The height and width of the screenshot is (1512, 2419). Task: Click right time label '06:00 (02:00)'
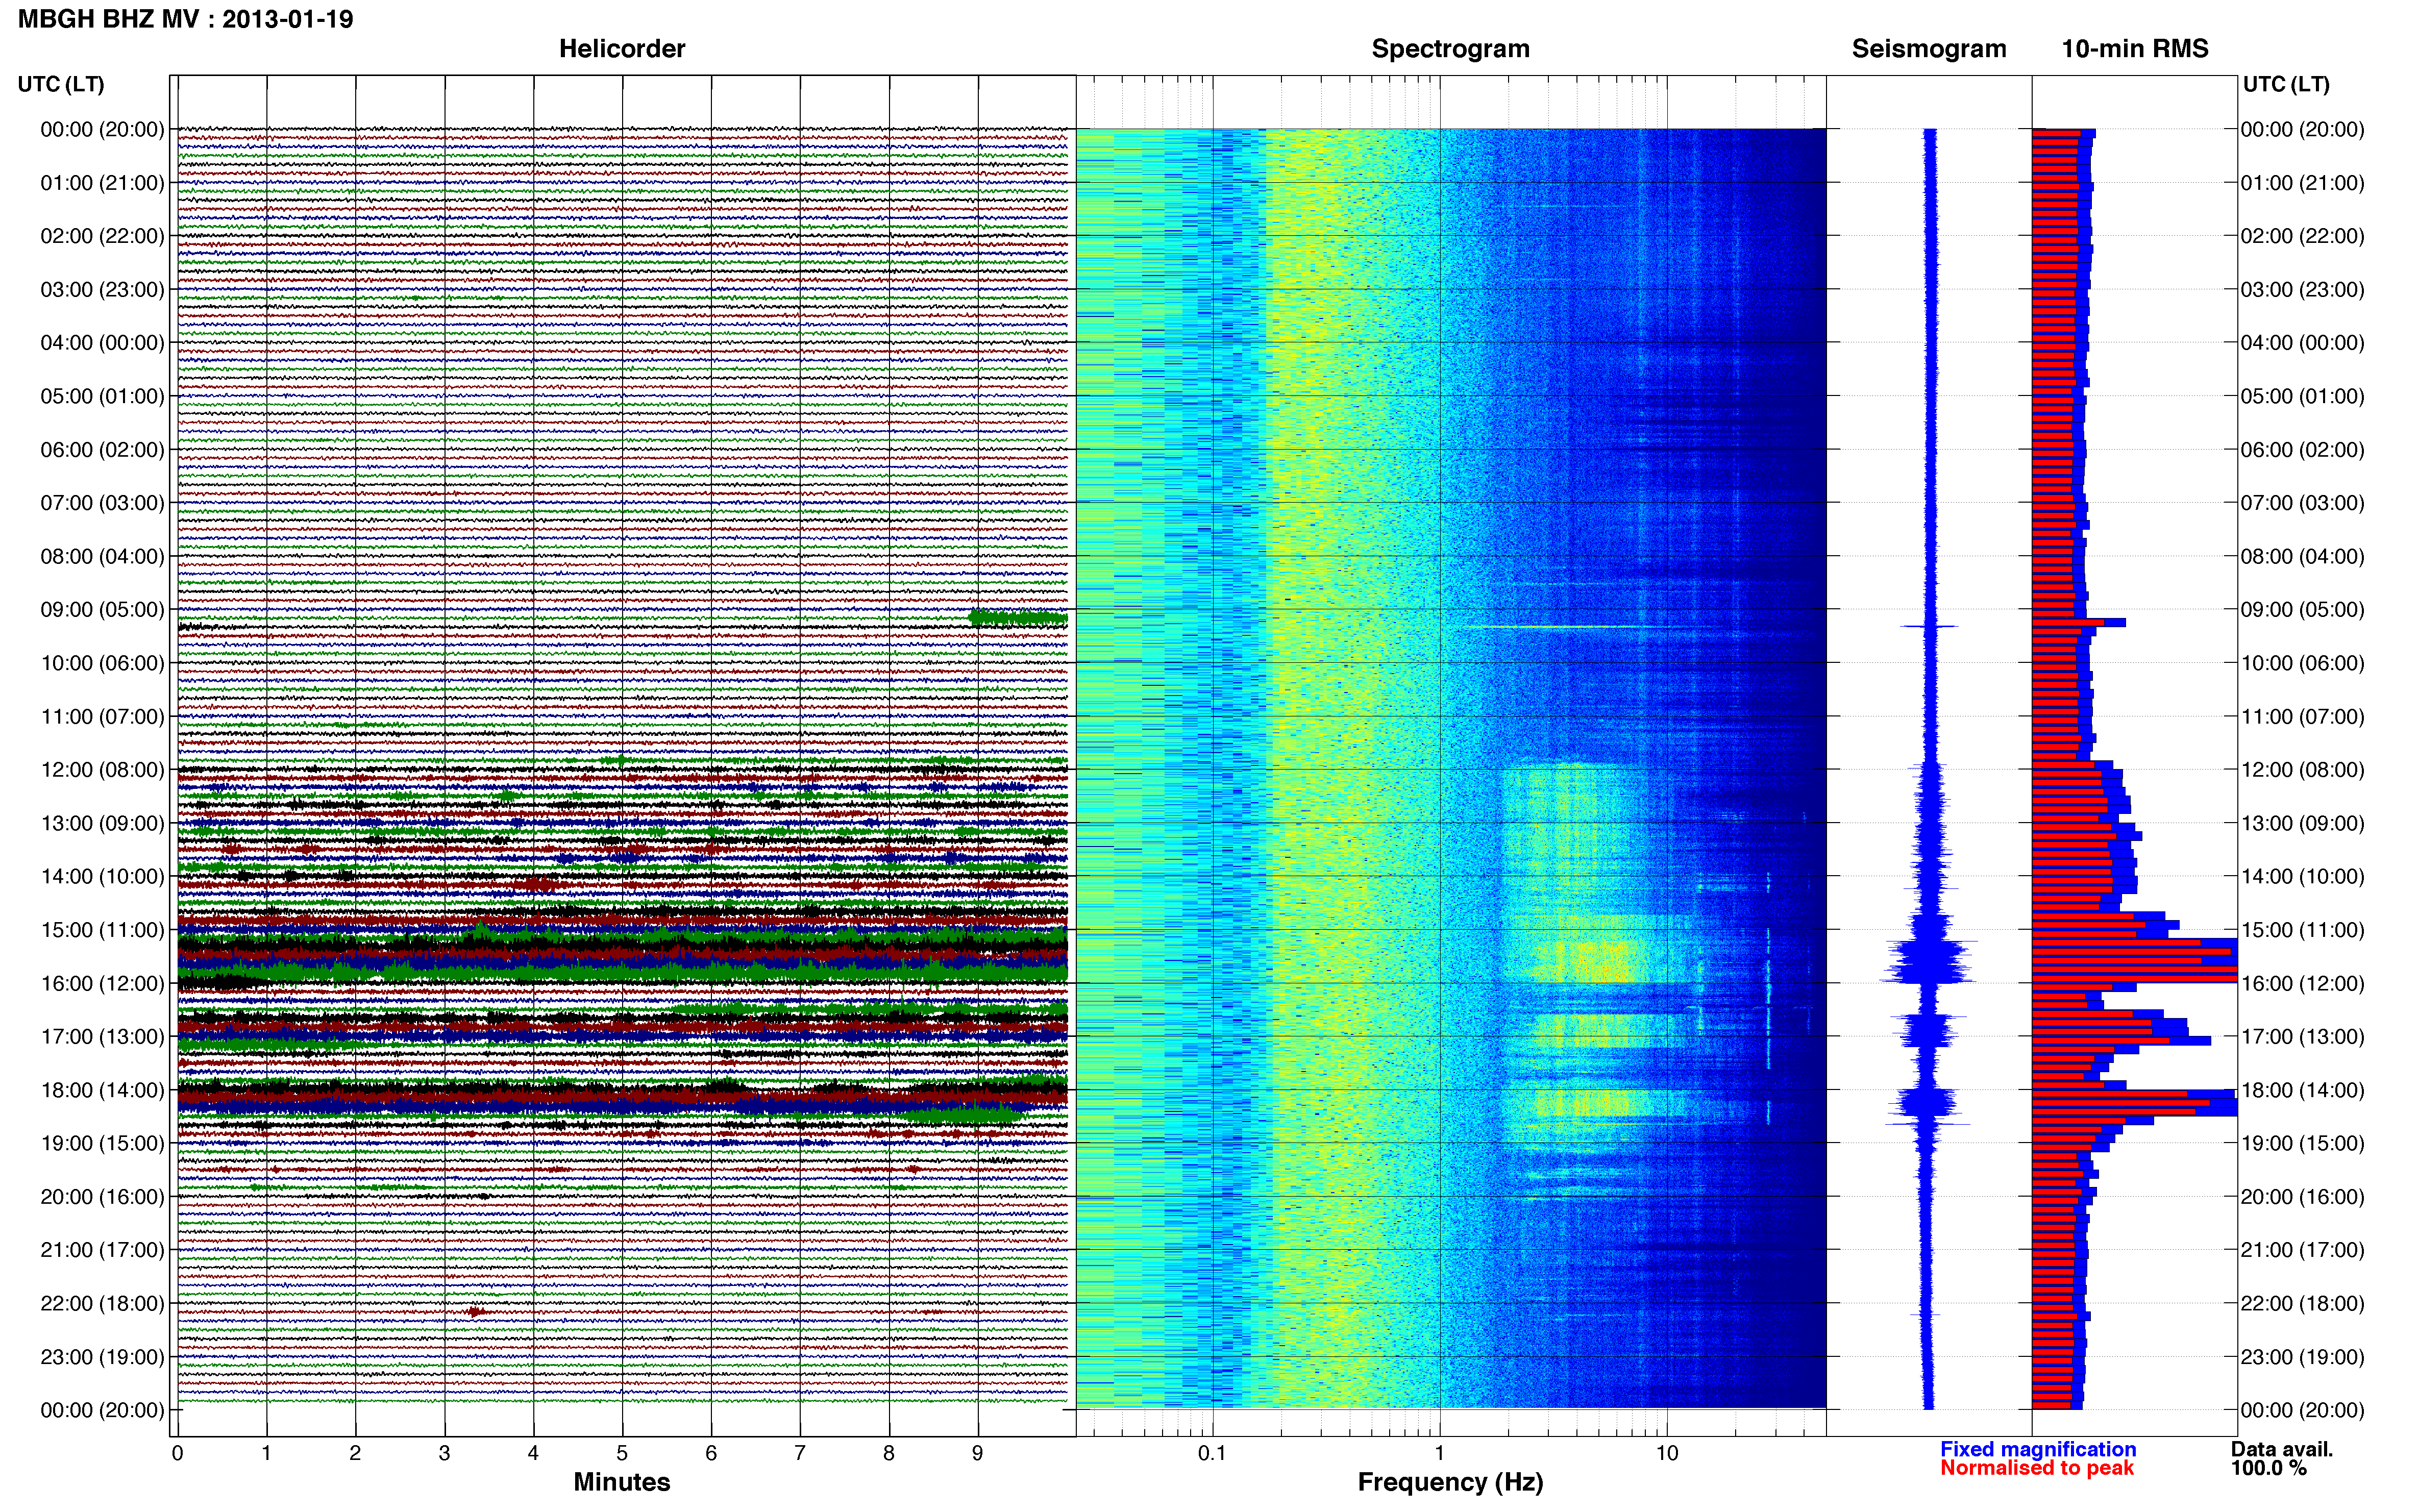(x=2302, y=449)
